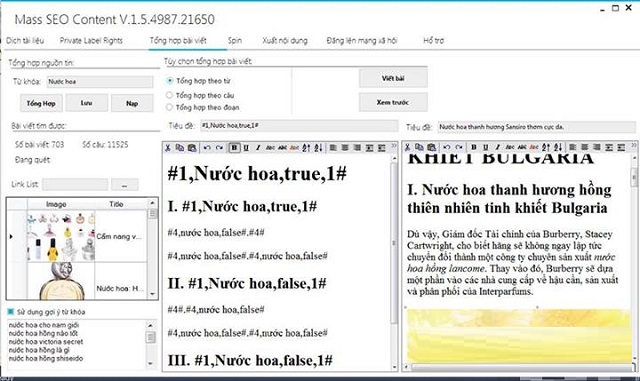640x381 pixels.
Task: Align left in right preview toolbar
Action: [x=573, y=147]
